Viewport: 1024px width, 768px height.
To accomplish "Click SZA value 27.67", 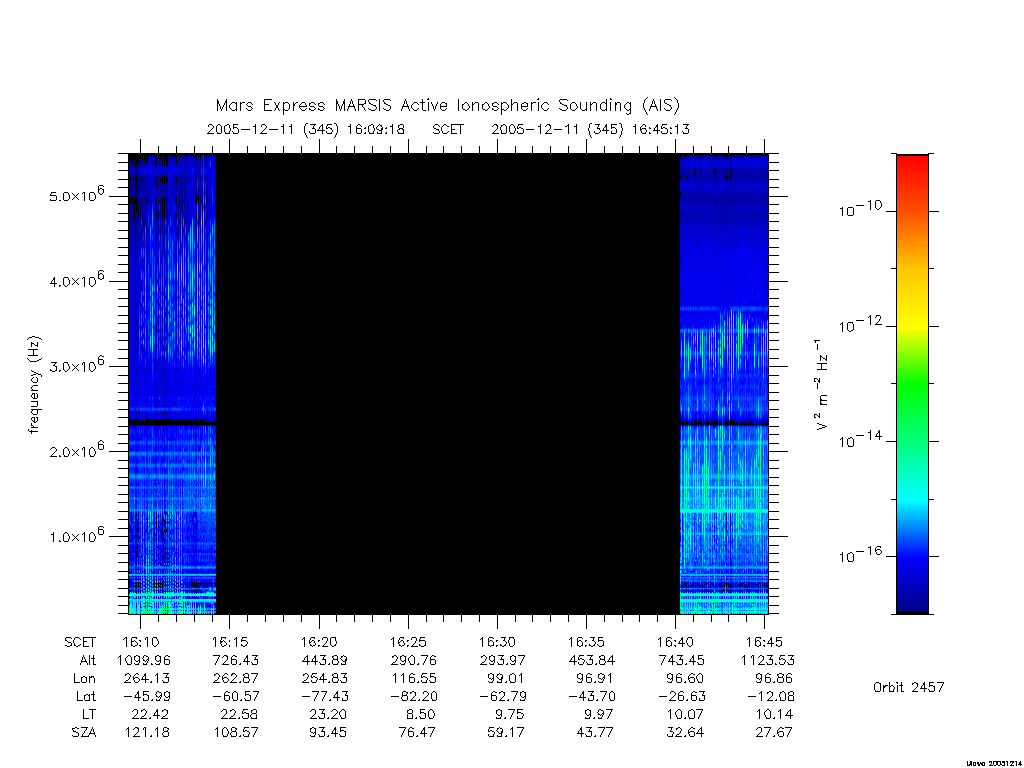I will (x=774, y=733).
